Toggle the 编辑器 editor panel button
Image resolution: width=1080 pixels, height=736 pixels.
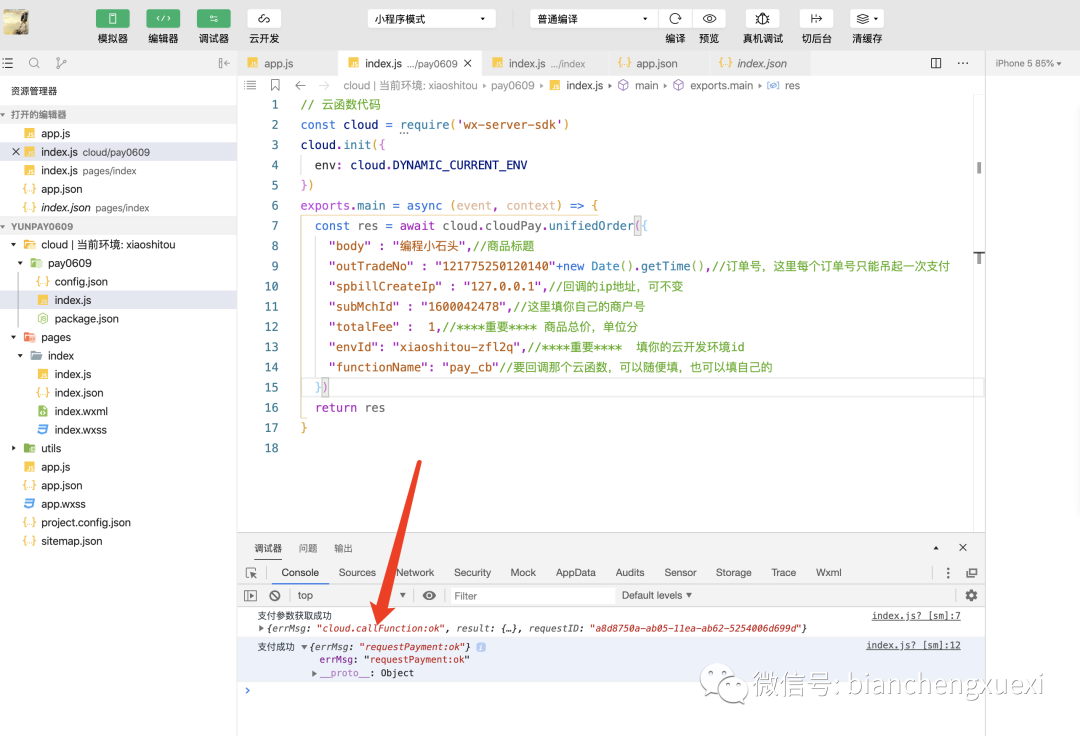point(163,19)
